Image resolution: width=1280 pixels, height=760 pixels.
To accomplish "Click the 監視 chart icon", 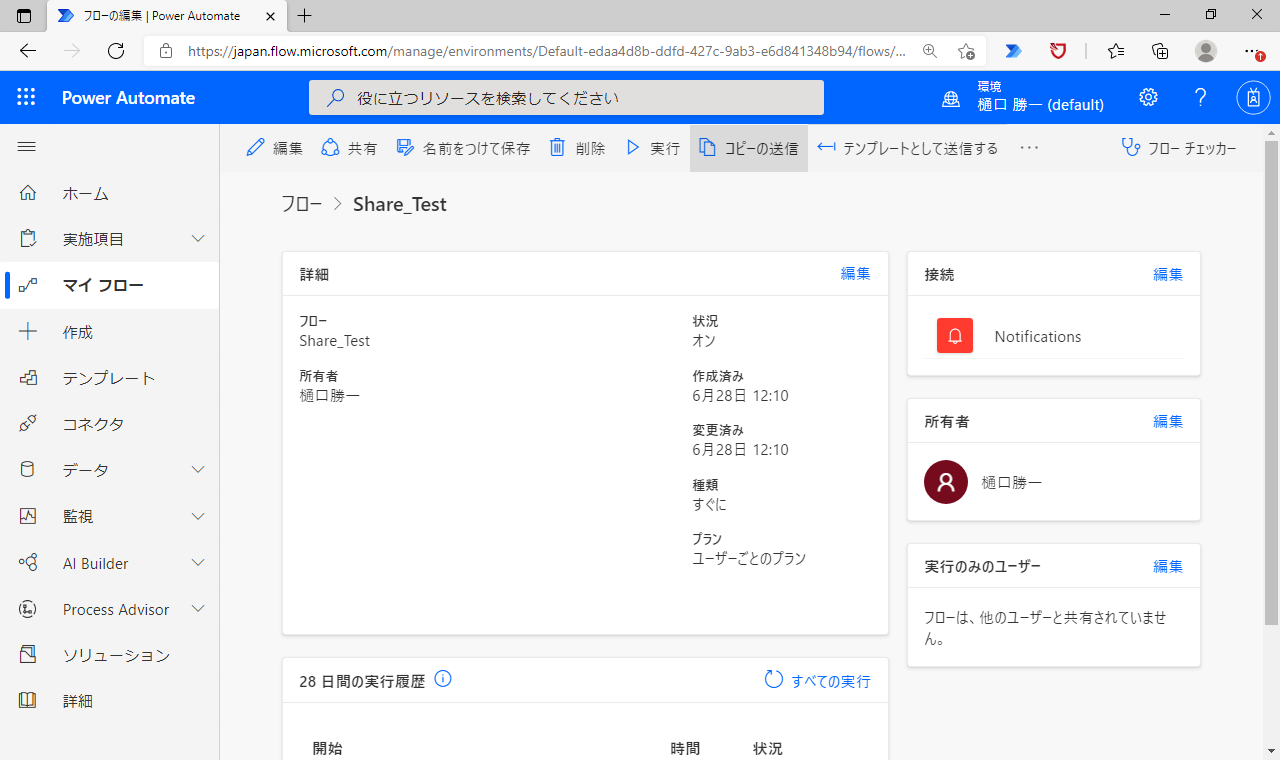I will tap(28, 516).
